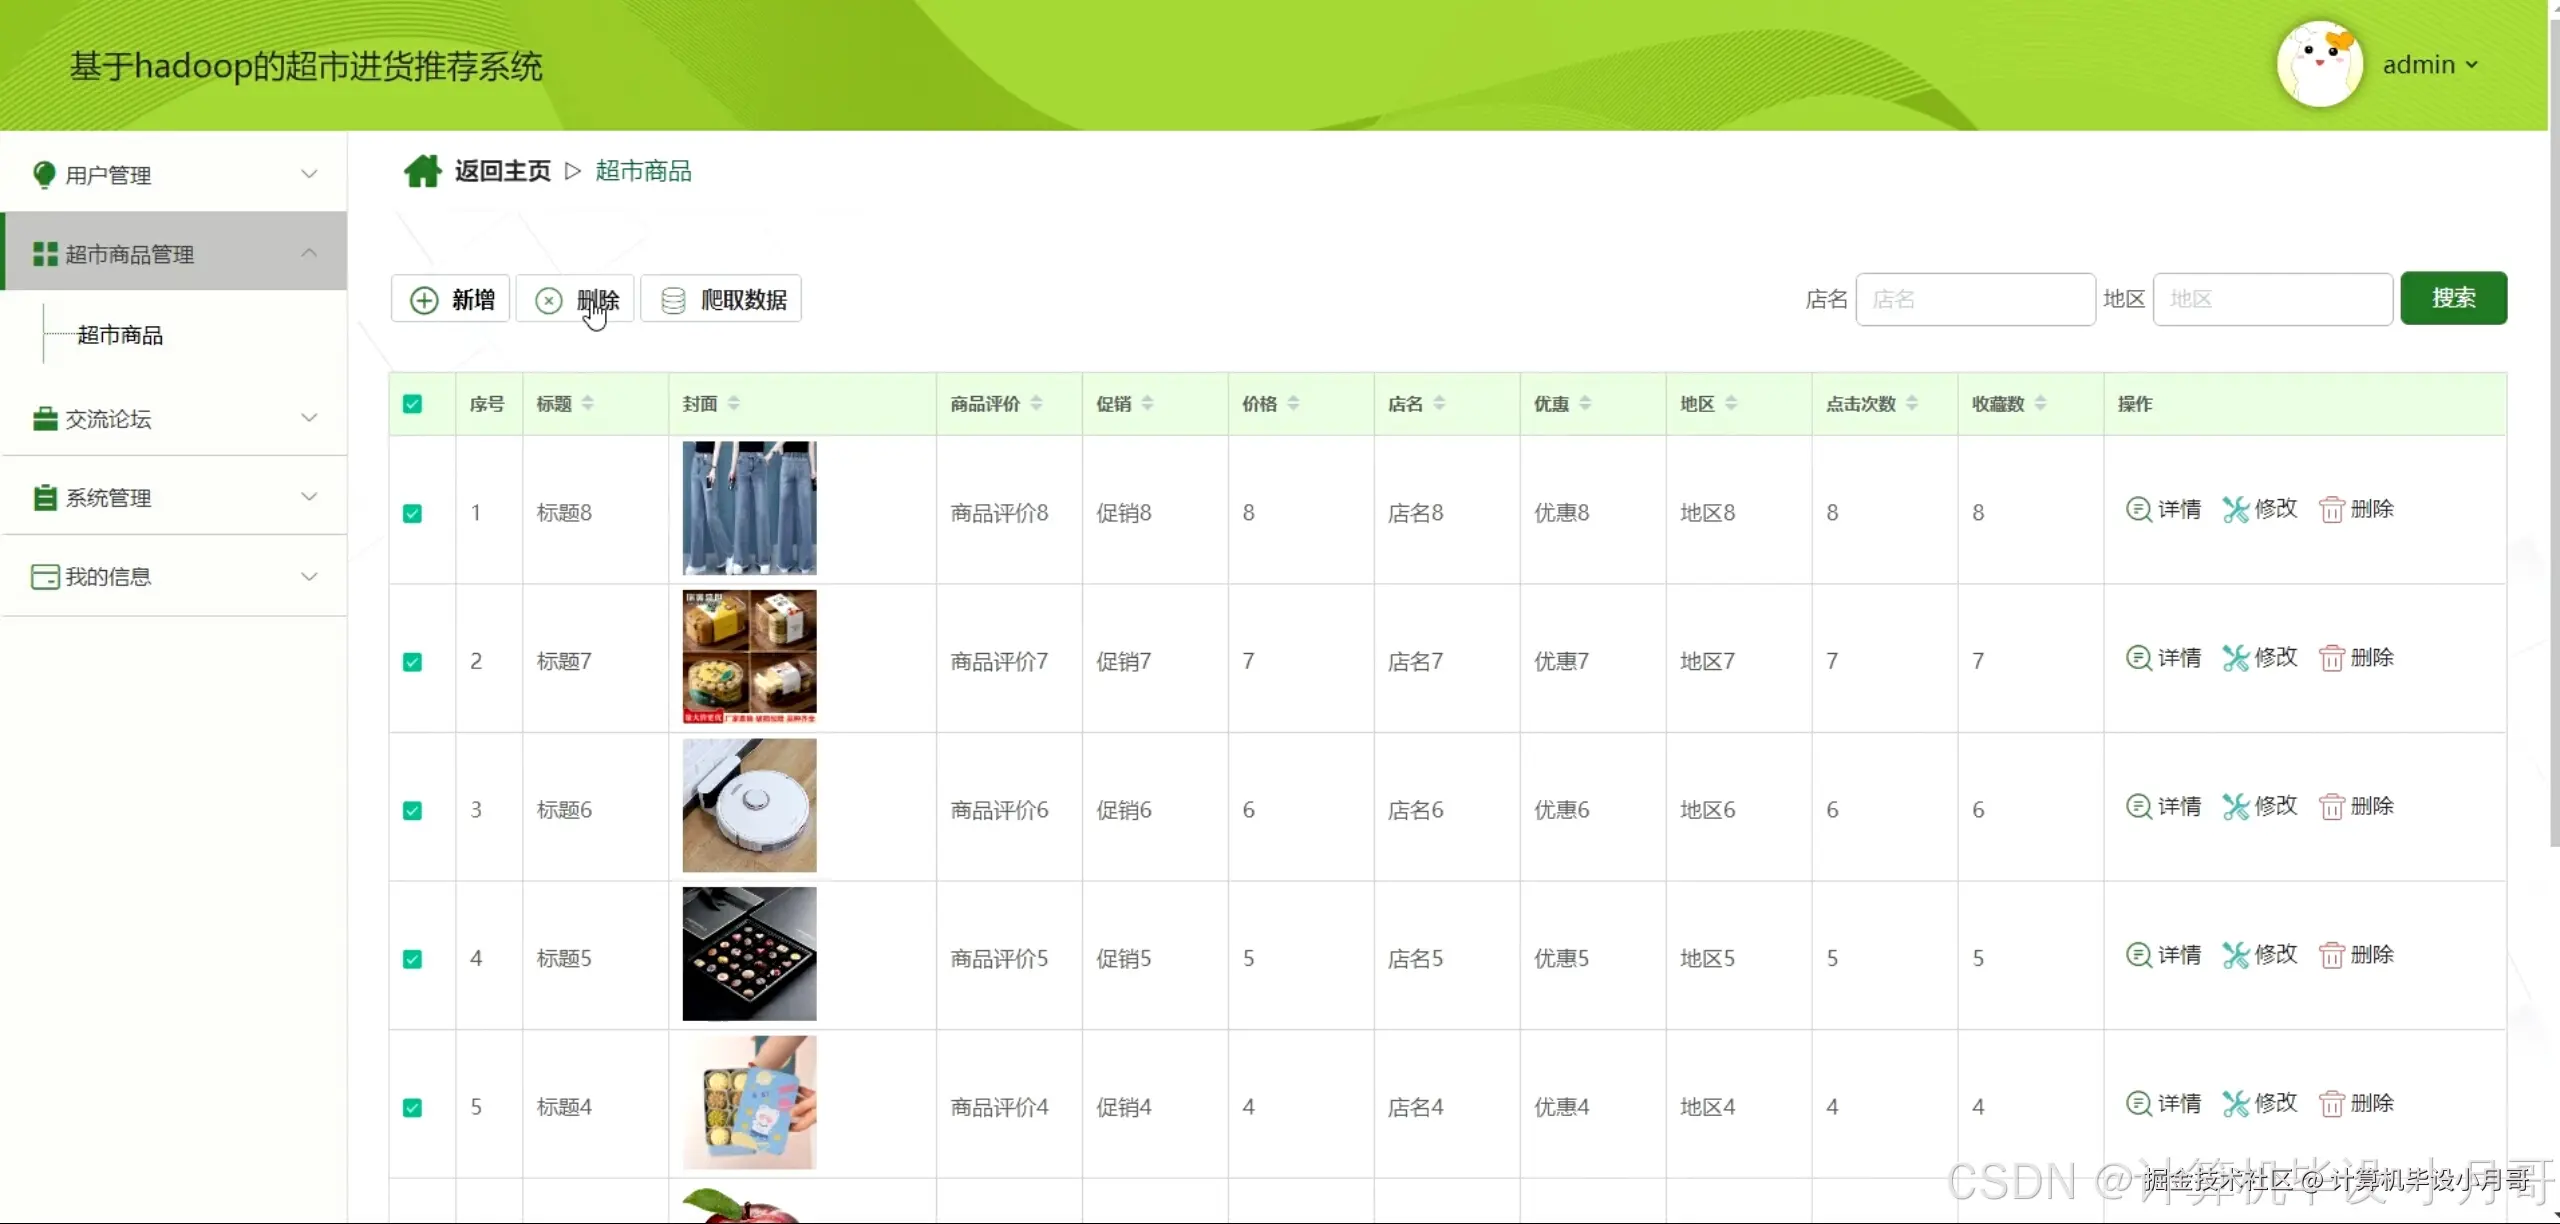2560x1224 pixels.
Task: Sort by 价格 column arrows
Action: tap(1293, 403)
